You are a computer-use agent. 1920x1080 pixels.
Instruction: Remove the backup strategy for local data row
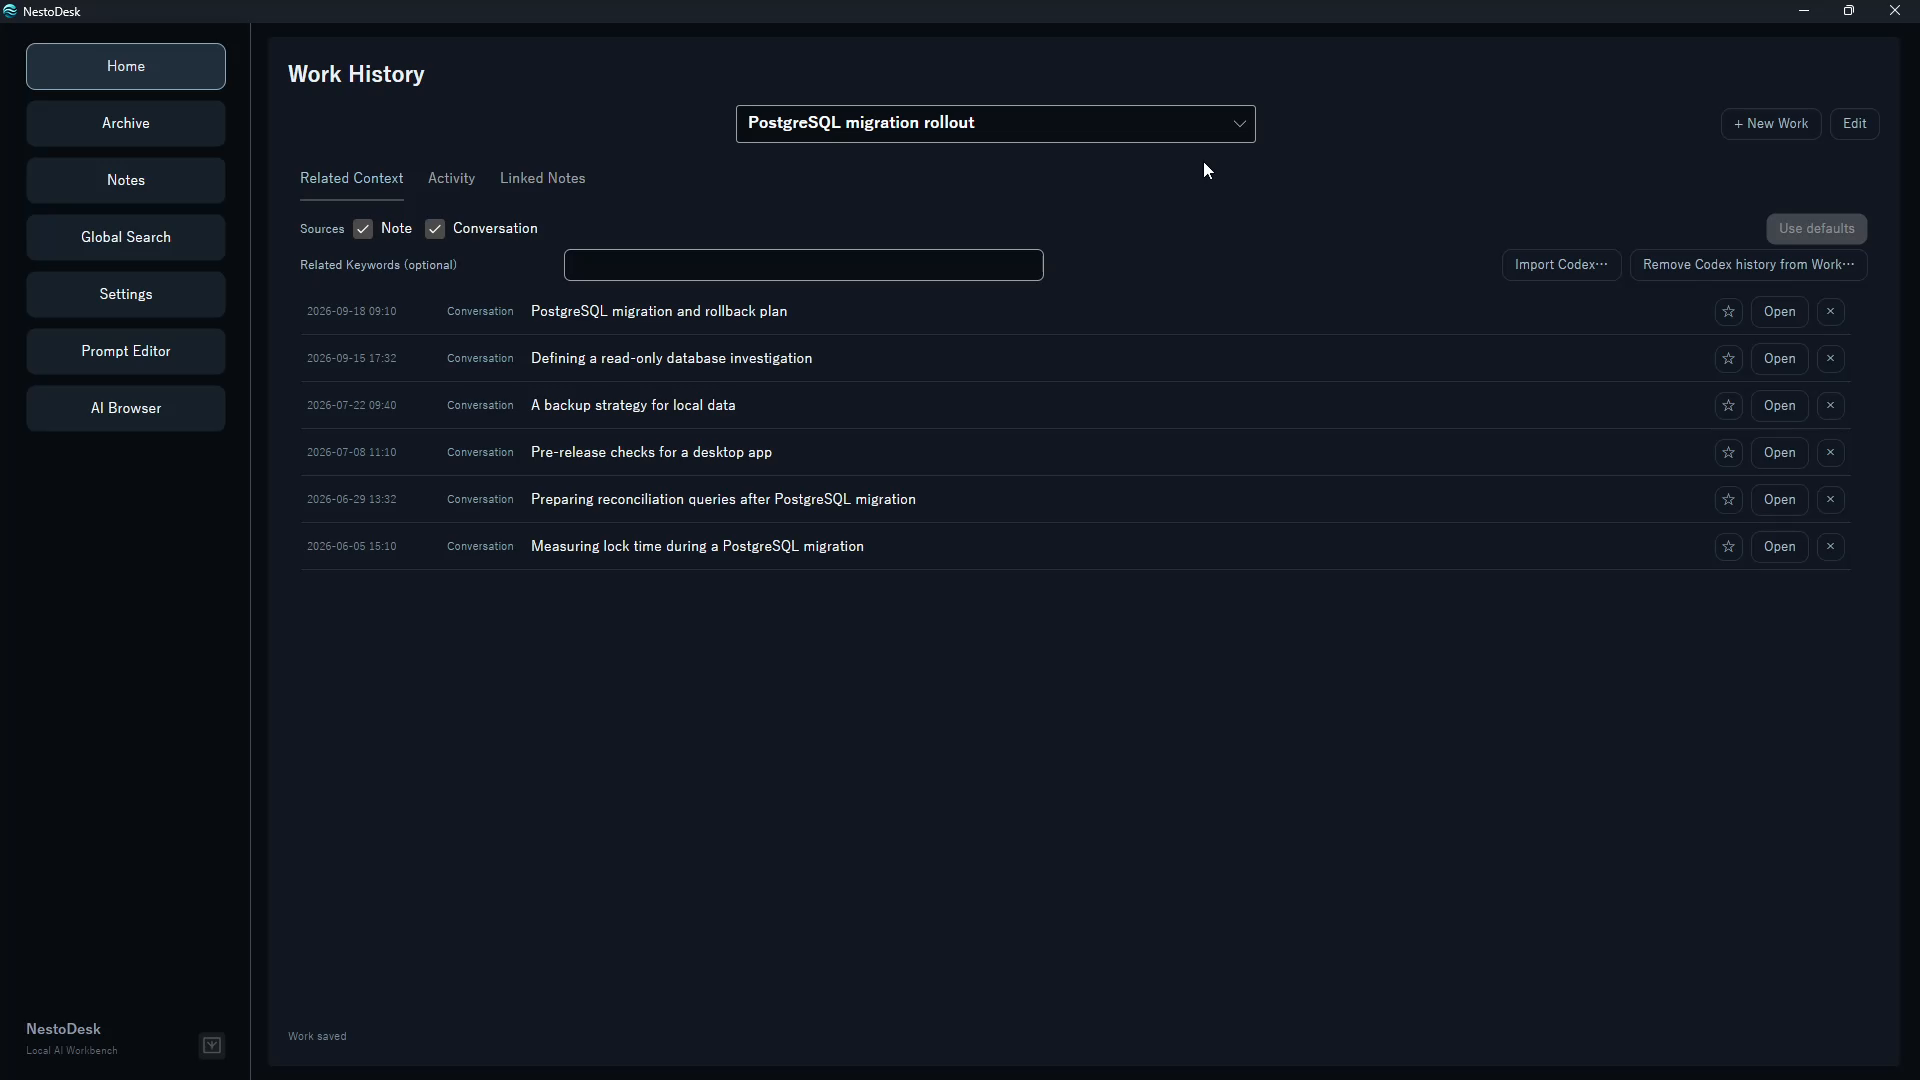coord(1830,406)
